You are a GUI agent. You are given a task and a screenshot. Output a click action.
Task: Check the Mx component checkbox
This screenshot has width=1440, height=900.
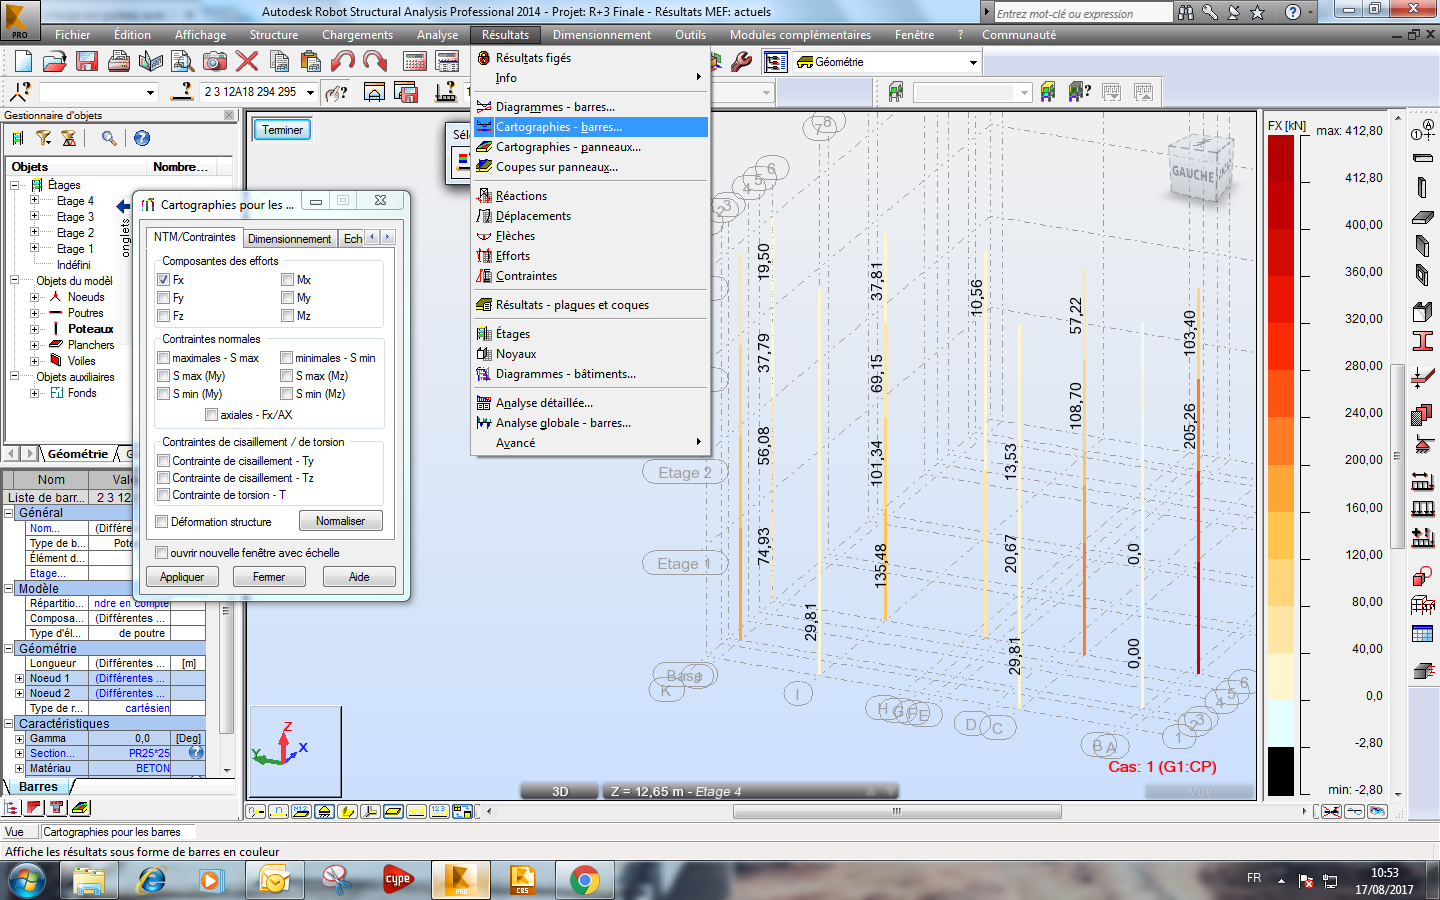click(x=287, y=280)
